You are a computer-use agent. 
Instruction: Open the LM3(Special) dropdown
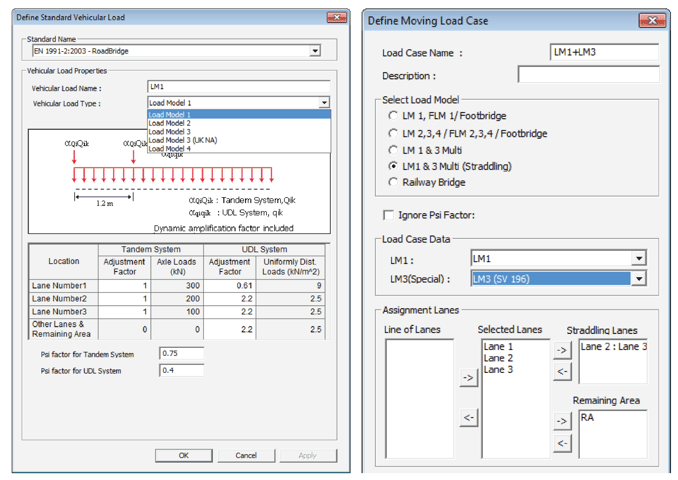coord(639,278)
